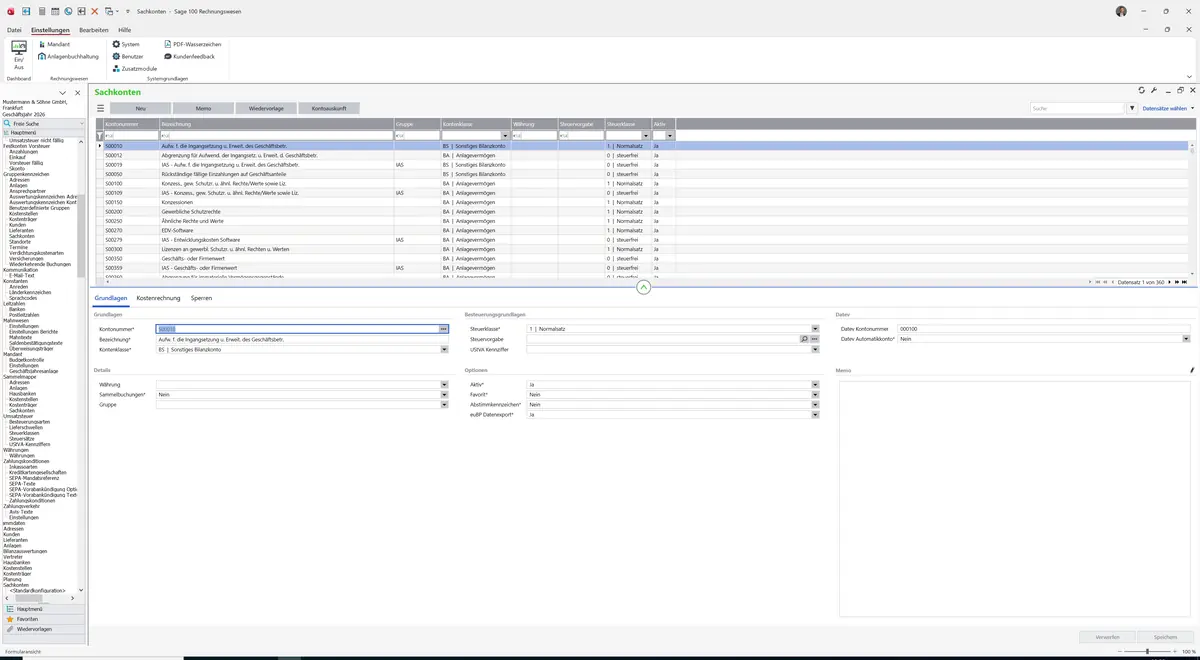Open the Steuerklasse dropdown

(815, 328)
